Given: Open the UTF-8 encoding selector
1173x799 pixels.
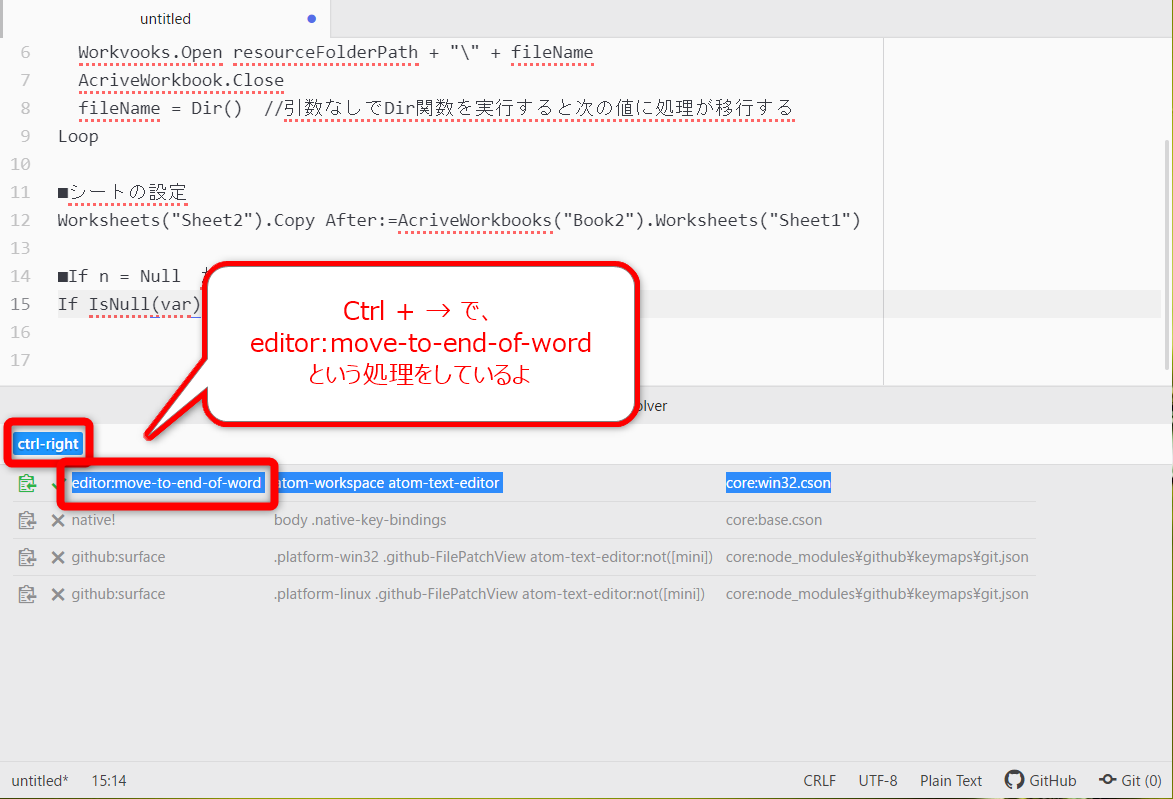Looking at the screenshot, I should click(877, 780).
